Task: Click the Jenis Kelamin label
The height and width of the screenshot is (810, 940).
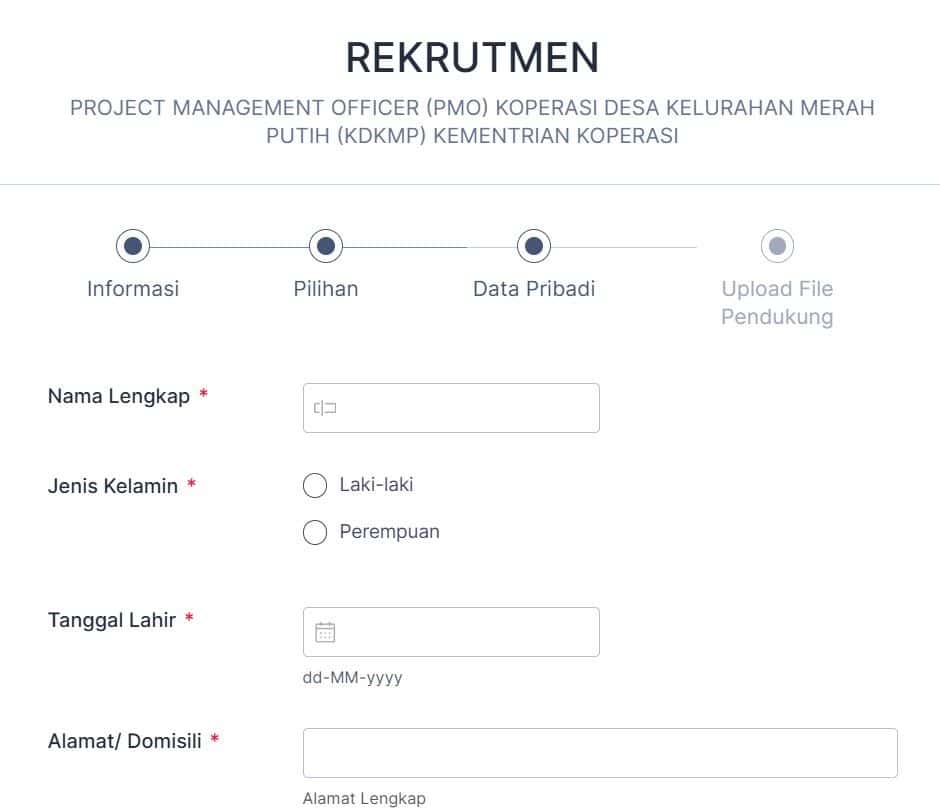Action: pos(113,486)
